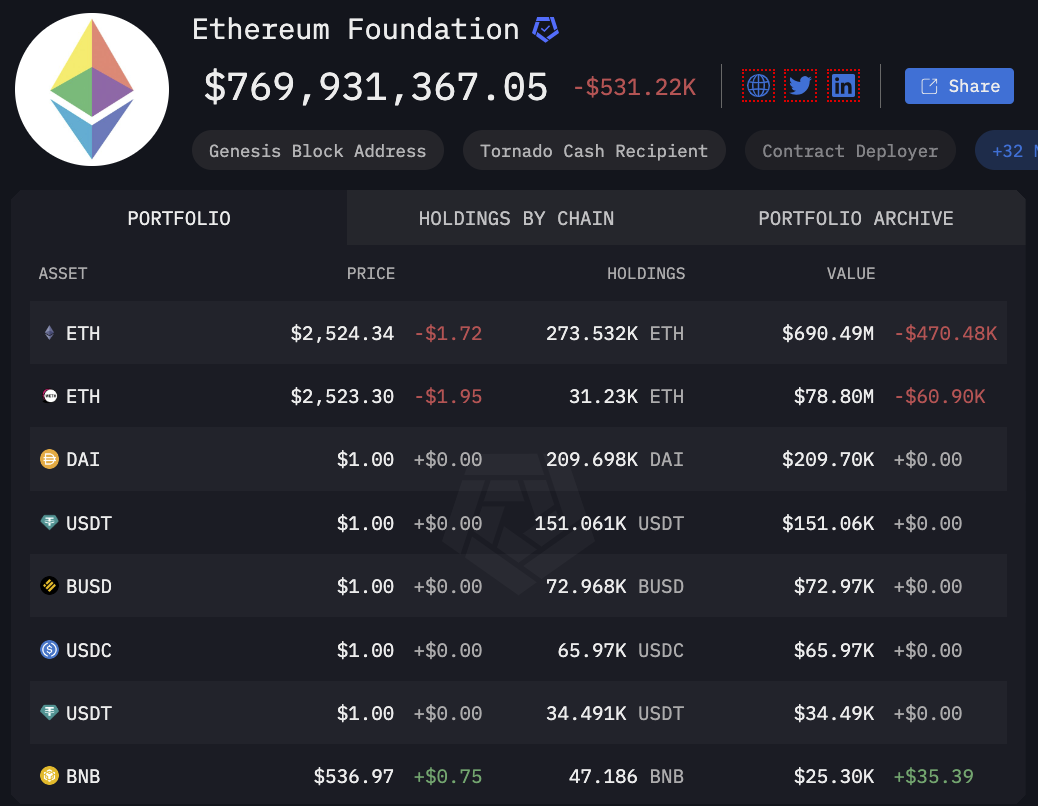Click value $34.49K
This screenshot has height=806, width=1038.
click(834, 713)
